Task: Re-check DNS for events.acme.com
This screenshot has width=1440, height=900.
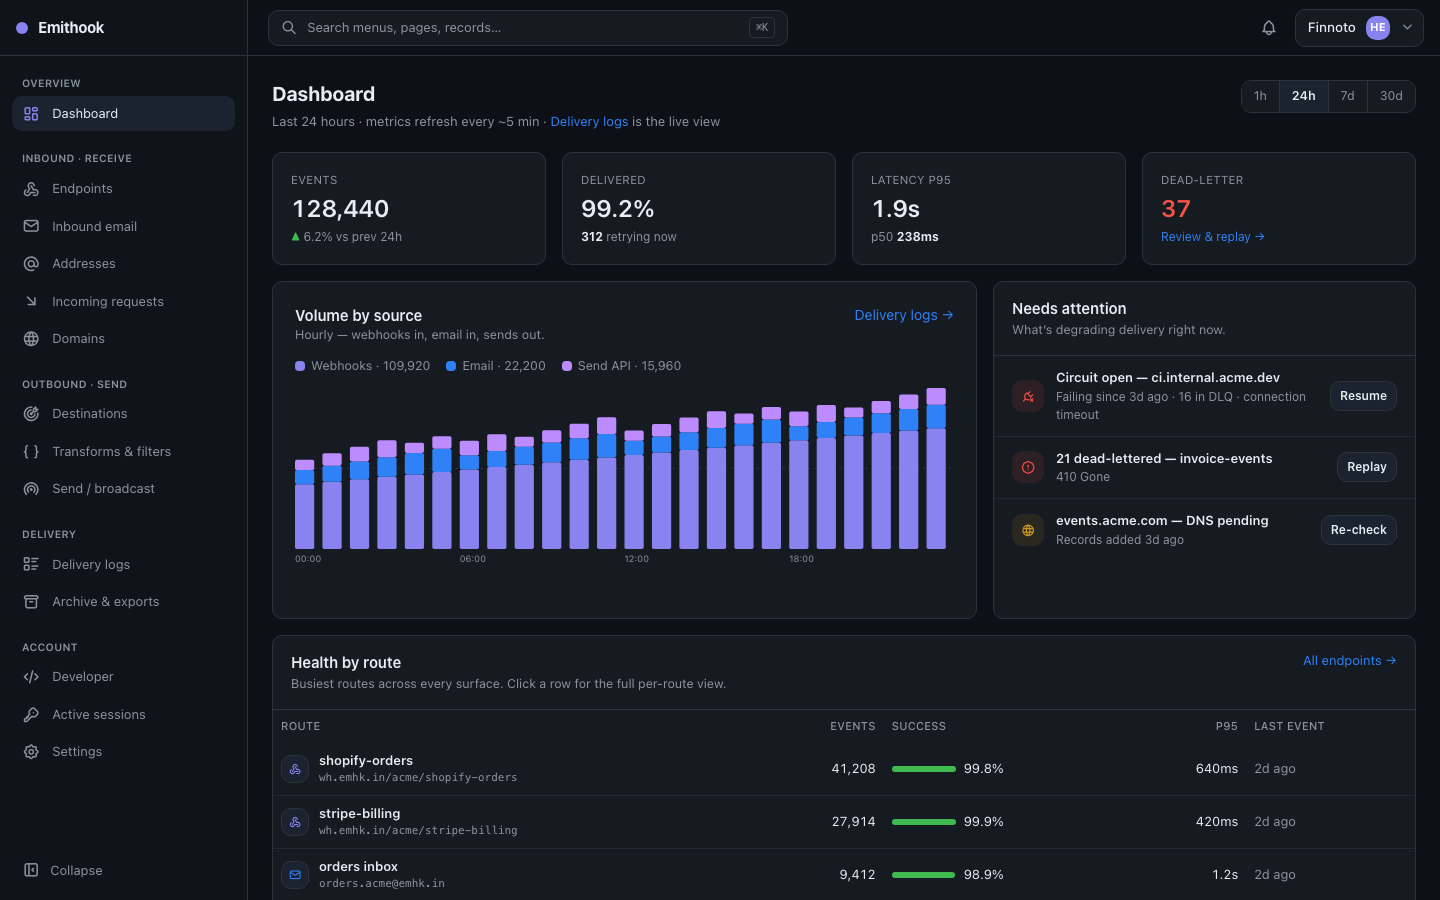Action: point(1358,530)
